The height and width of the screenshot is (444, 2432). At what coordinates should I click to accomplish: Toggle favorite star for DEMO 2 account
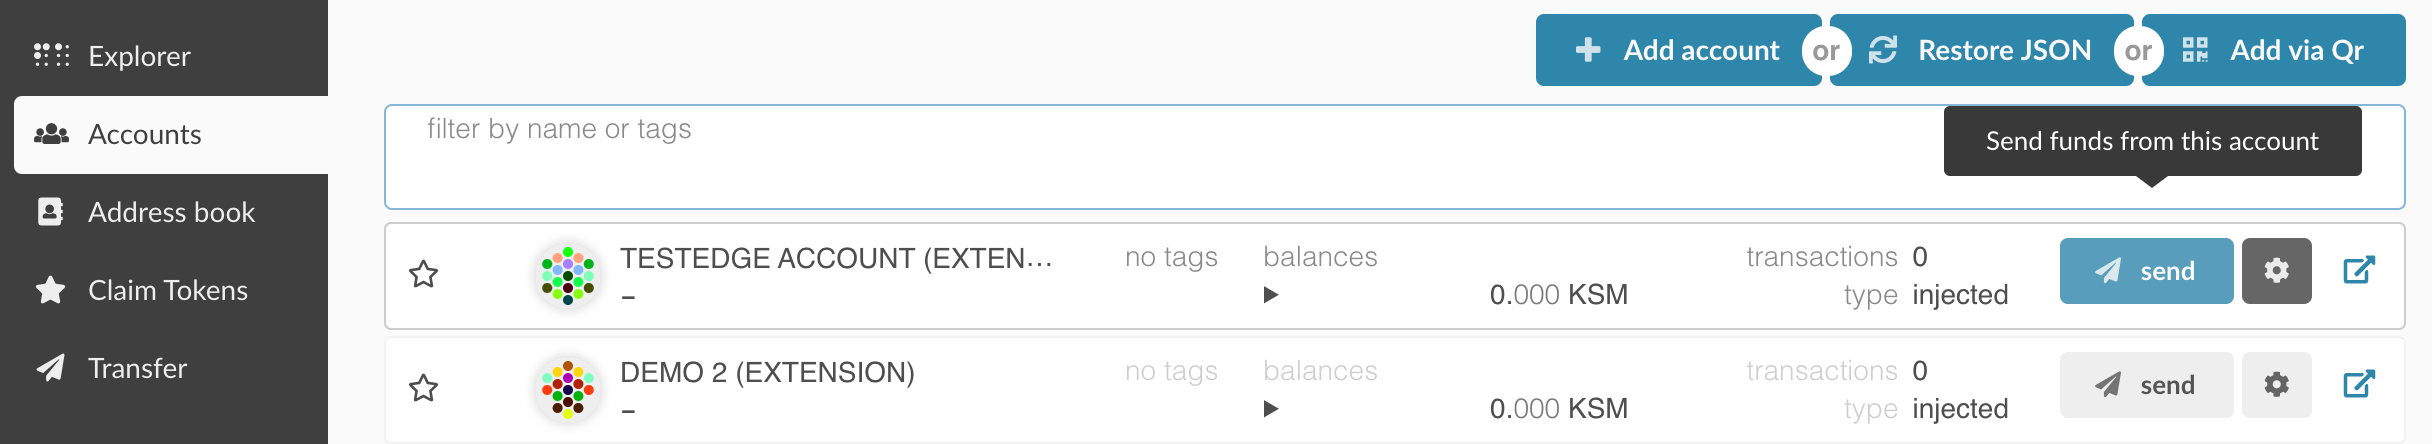click(x=424, y=388)
